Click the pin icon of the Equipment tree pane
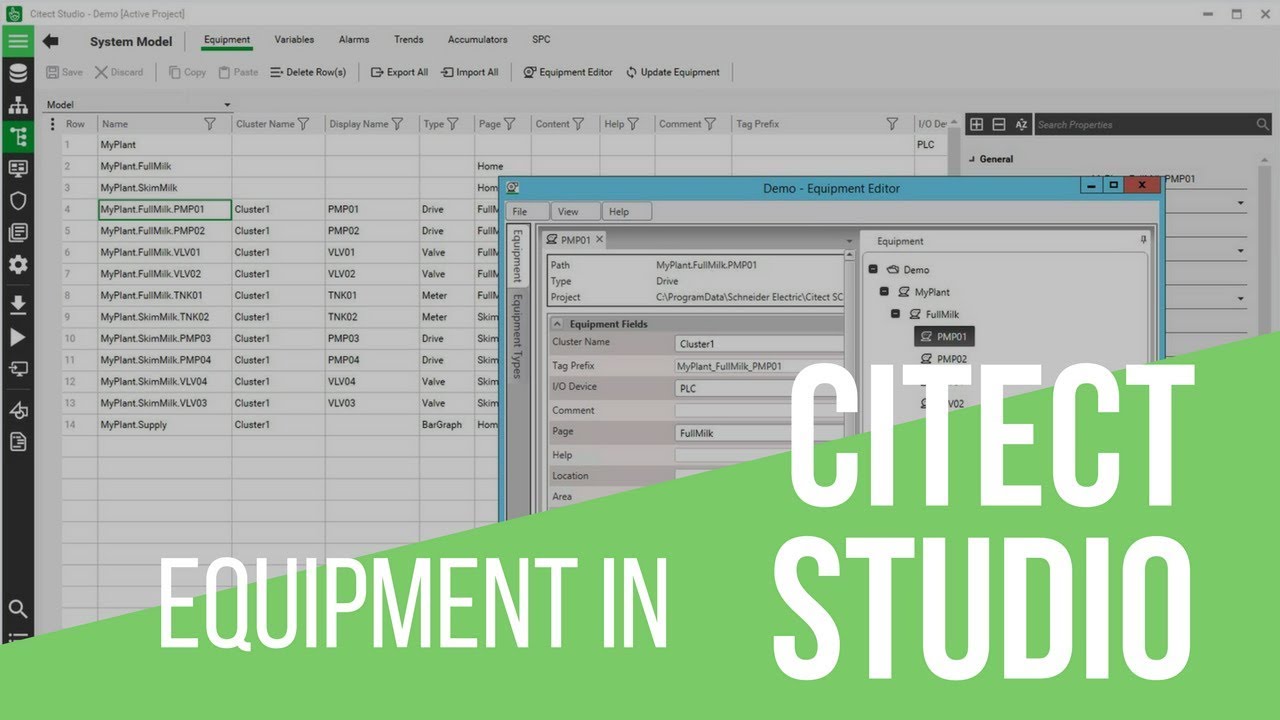The width and height of the screenshot is (1280, 720). coord(1144,240)
